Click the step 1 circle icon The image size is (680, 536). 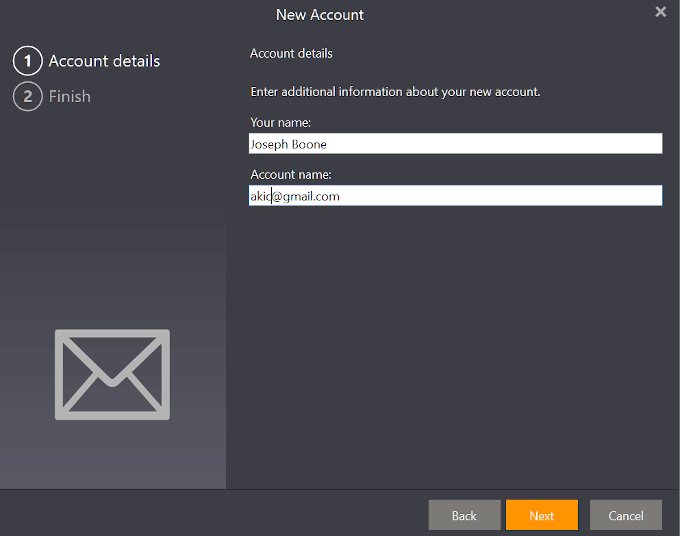(28, 61)
